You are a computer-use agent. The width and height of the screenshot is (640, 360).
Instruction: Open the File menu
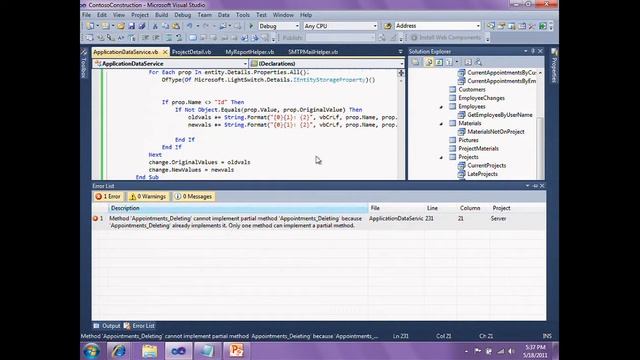pos(87,15)
